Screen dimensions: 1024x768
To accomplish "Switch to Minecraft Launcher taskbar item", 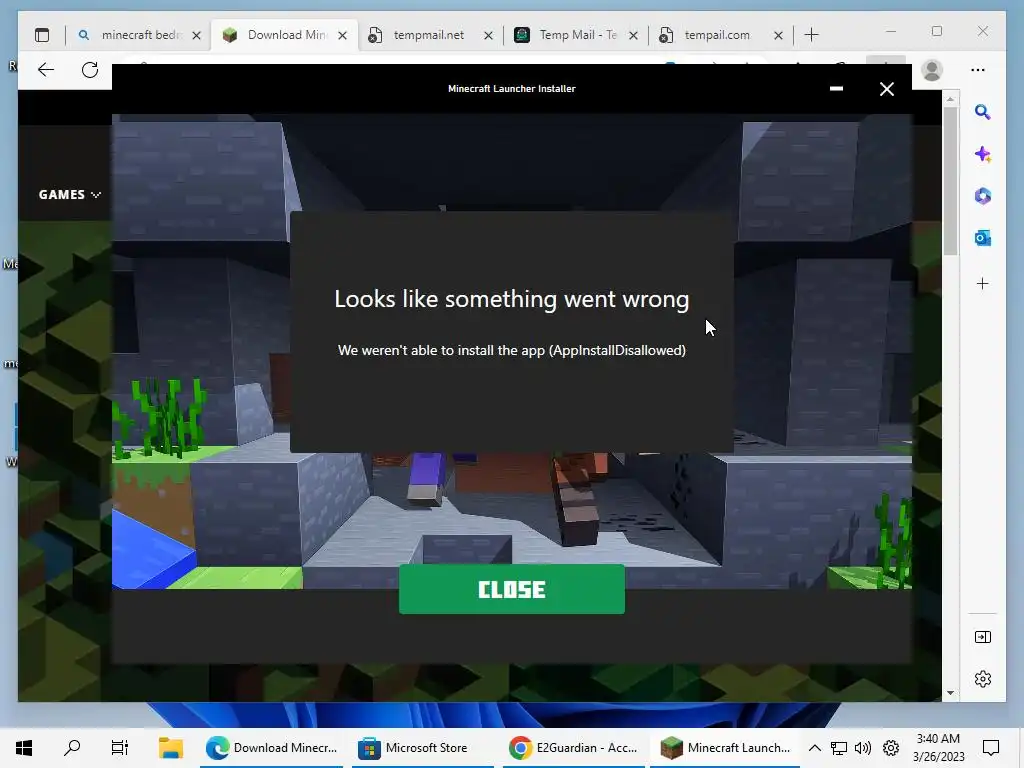I will coord(726,748).
